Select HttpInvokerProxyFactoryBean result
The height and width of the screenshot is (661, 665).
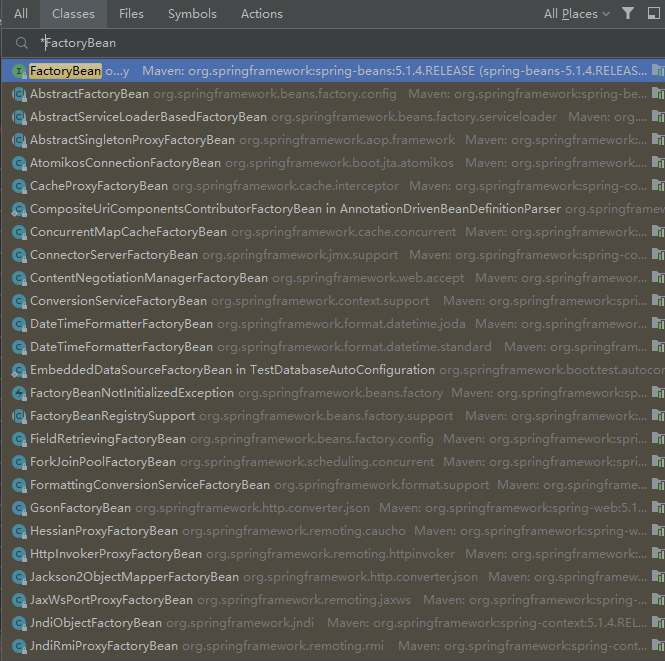[x=333, y=554]
